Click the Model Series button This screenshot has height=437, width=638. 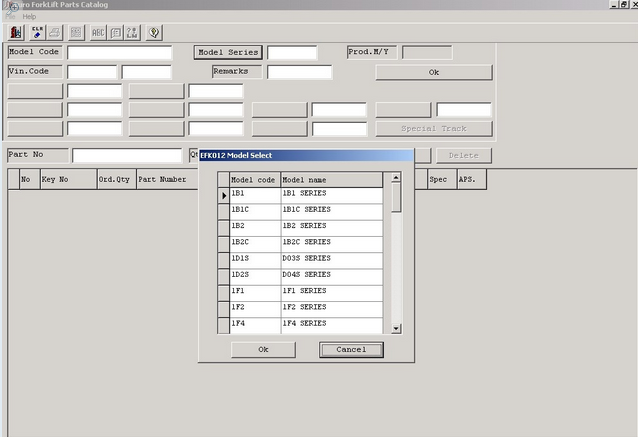coord(228,52)
